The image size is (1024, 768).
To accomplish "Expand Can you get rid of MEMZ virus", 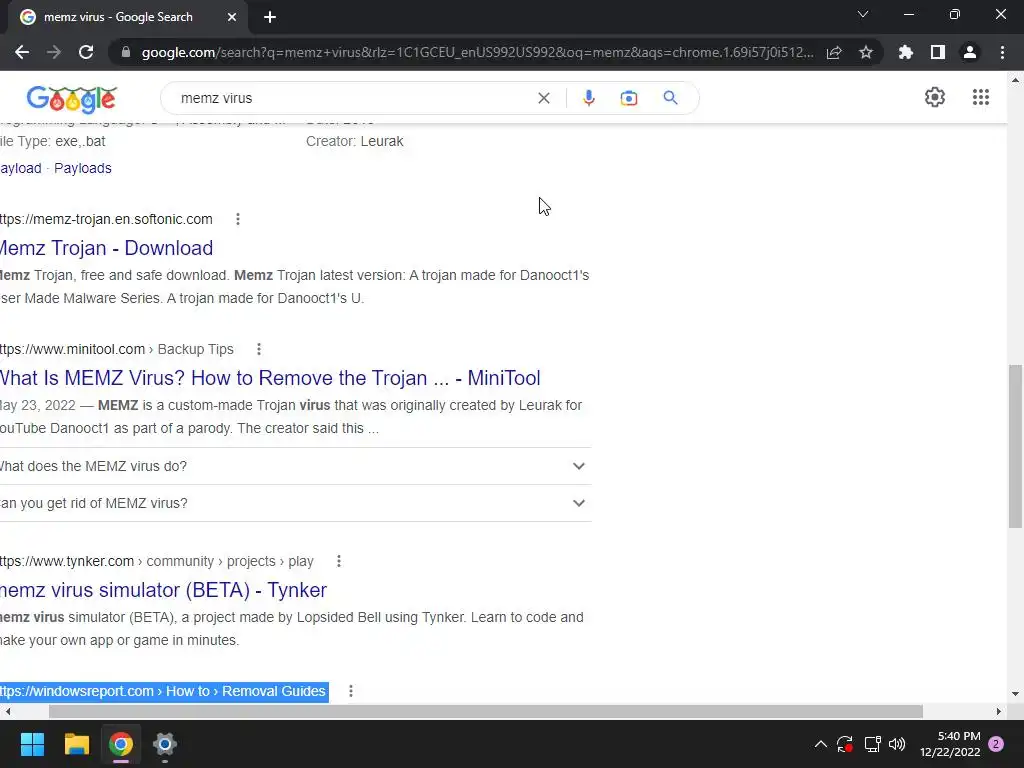I will tap(296, 504).
